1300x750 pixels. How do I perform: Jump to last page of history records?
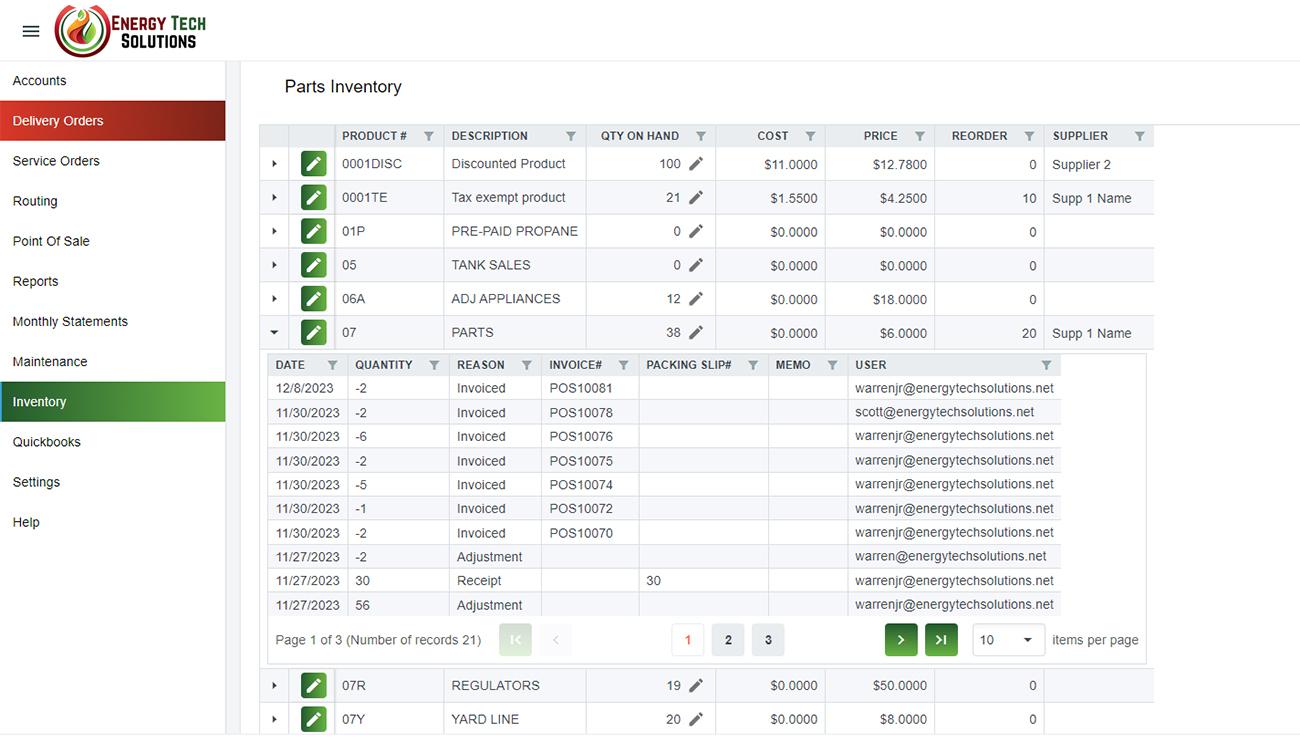941,640
